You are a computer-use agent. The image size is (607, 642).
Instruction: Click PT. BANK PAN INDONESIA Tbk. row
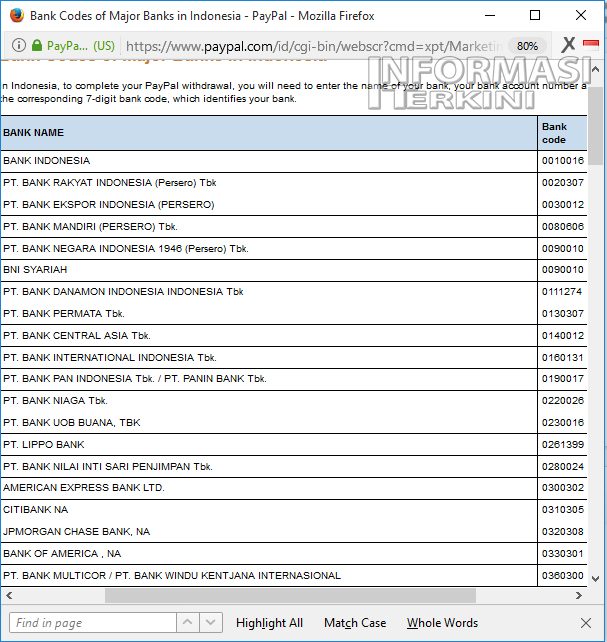click(135, 379)
